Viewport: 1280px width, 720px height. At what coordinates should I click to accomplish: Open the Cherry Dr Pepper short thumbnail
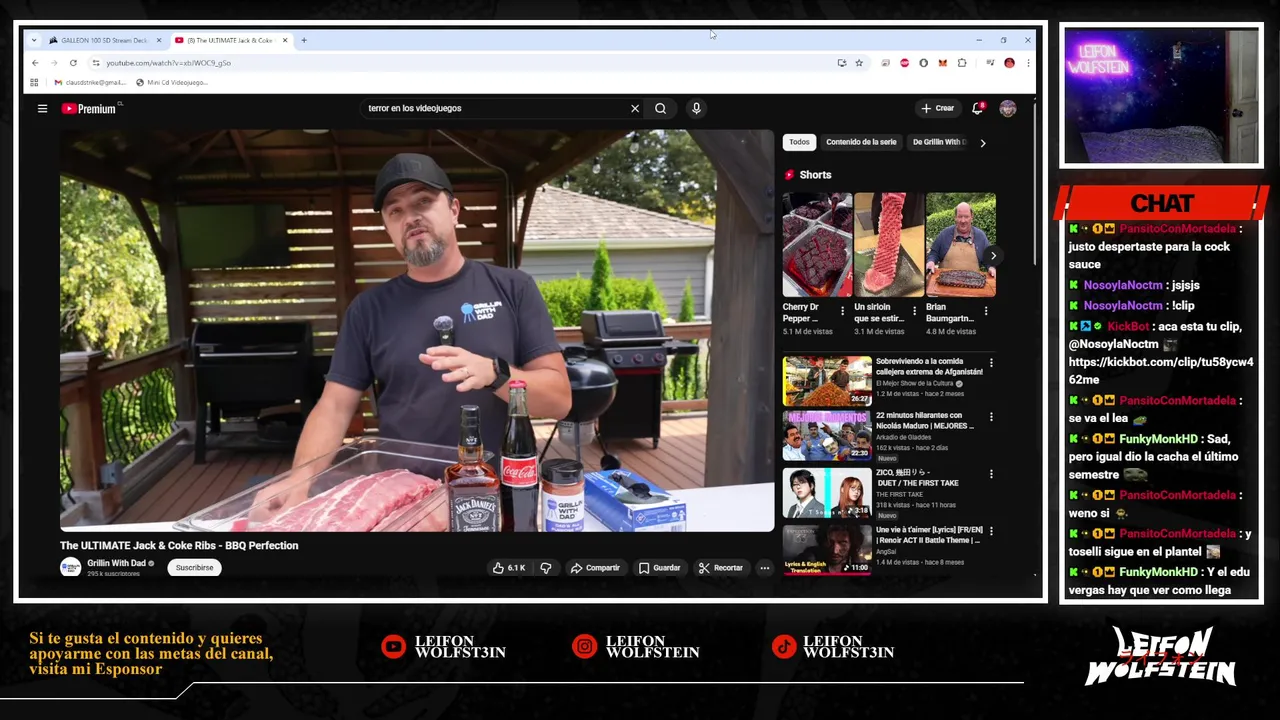[817, 245]
